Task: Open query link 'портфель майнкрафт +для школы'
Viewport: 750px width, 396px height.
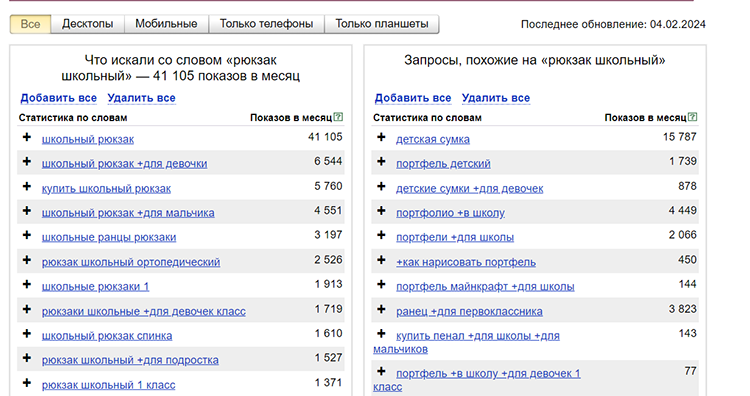Action: [x=485, y=286]
